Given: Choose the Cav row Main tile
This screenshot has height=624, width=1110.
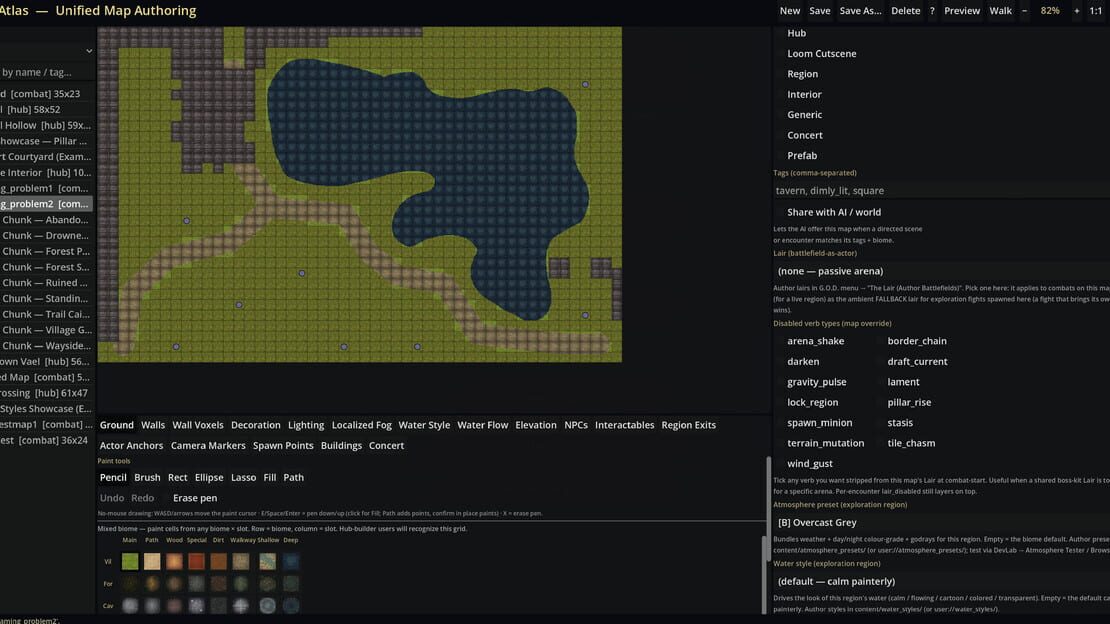Looking at the screenshot, I should [x=130, y=606].
